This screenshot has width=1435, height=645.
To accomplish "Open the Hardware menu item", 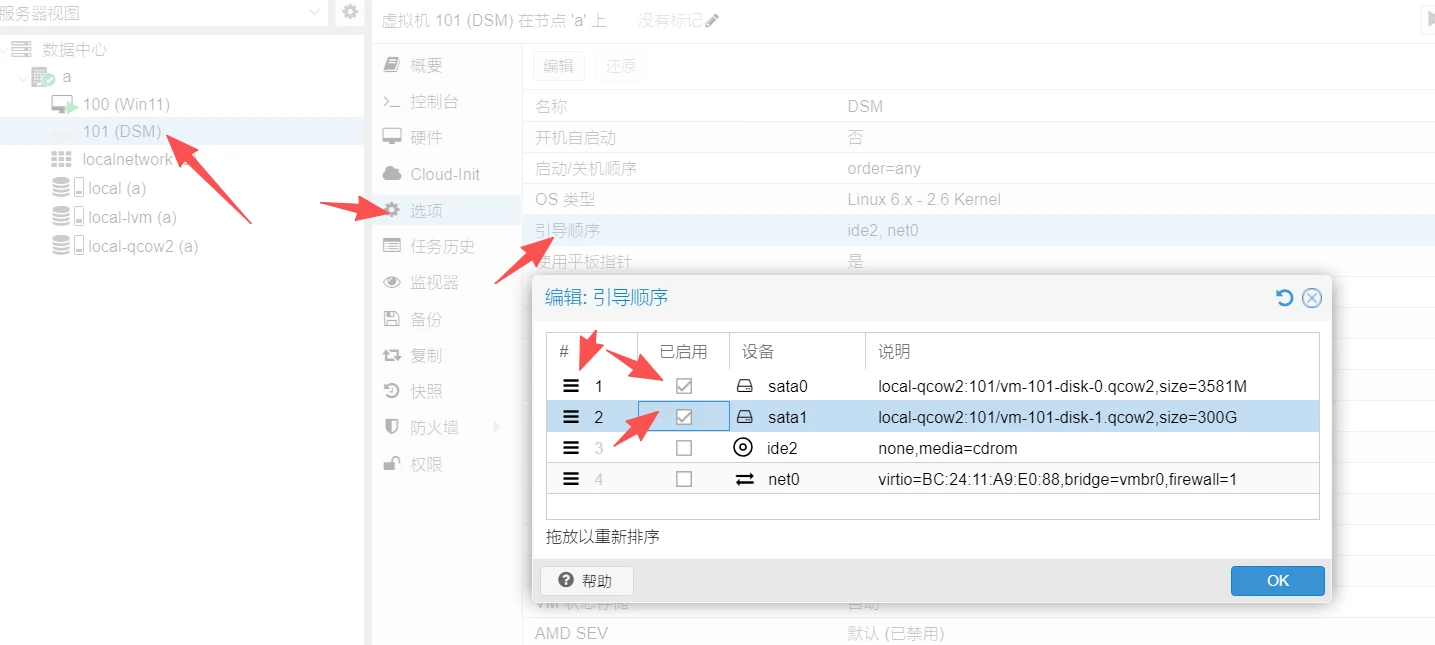I will (x=426, y=138).
